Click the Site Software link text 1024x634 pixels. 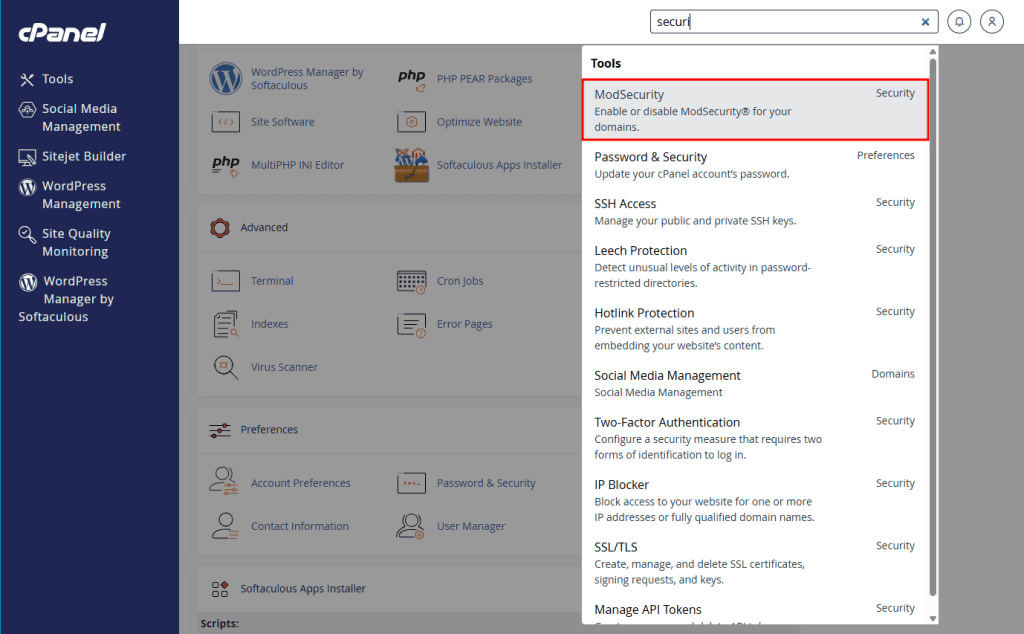click(283, 121)
